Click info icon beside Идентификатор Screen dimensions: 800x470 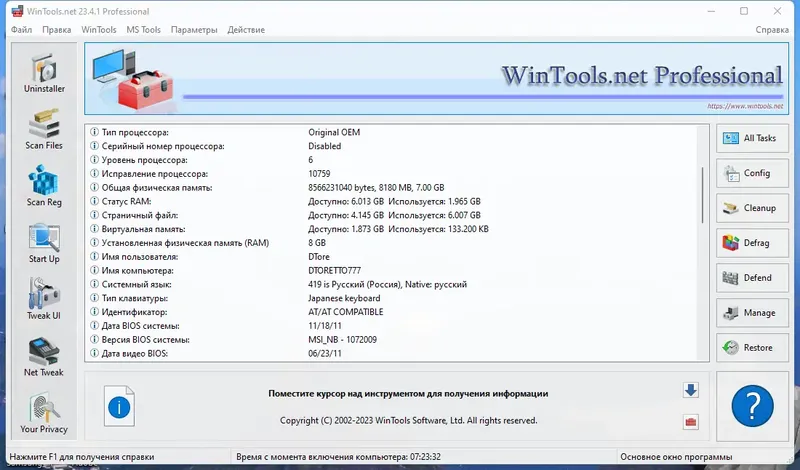(94, 311)
